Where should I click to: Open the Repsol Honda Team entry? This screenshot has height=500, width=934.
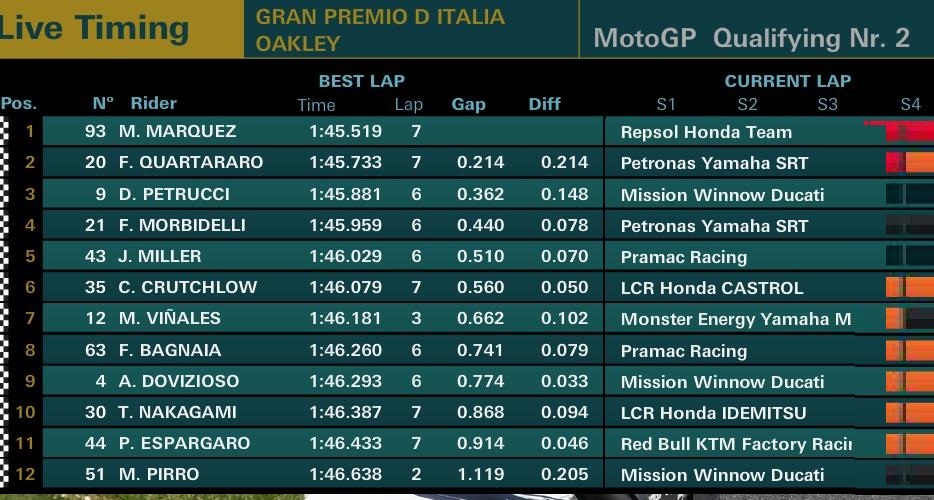pos(706,132)
